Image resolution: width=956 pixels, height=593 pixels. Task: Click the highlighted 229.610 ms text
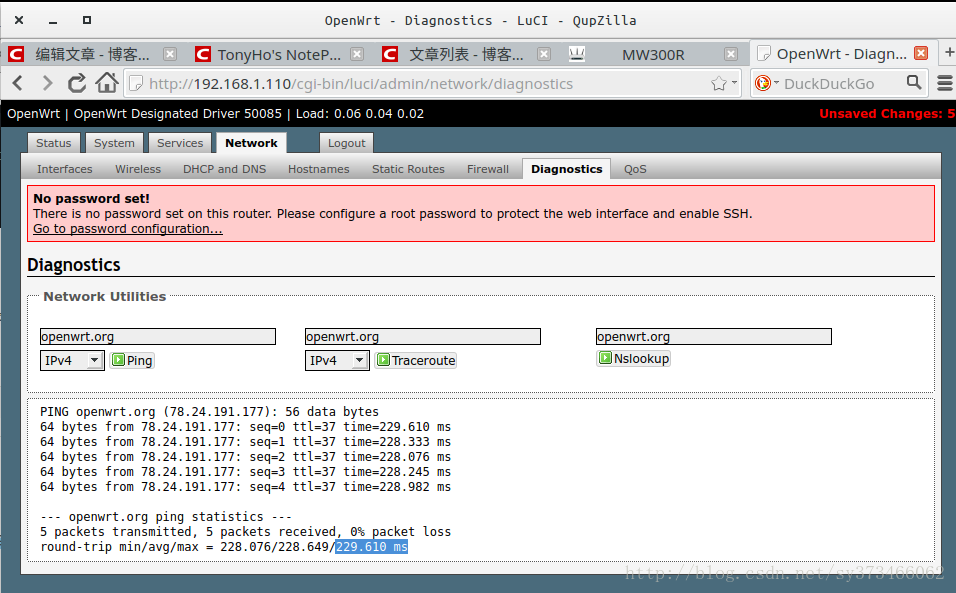click(x=371, y=547)
